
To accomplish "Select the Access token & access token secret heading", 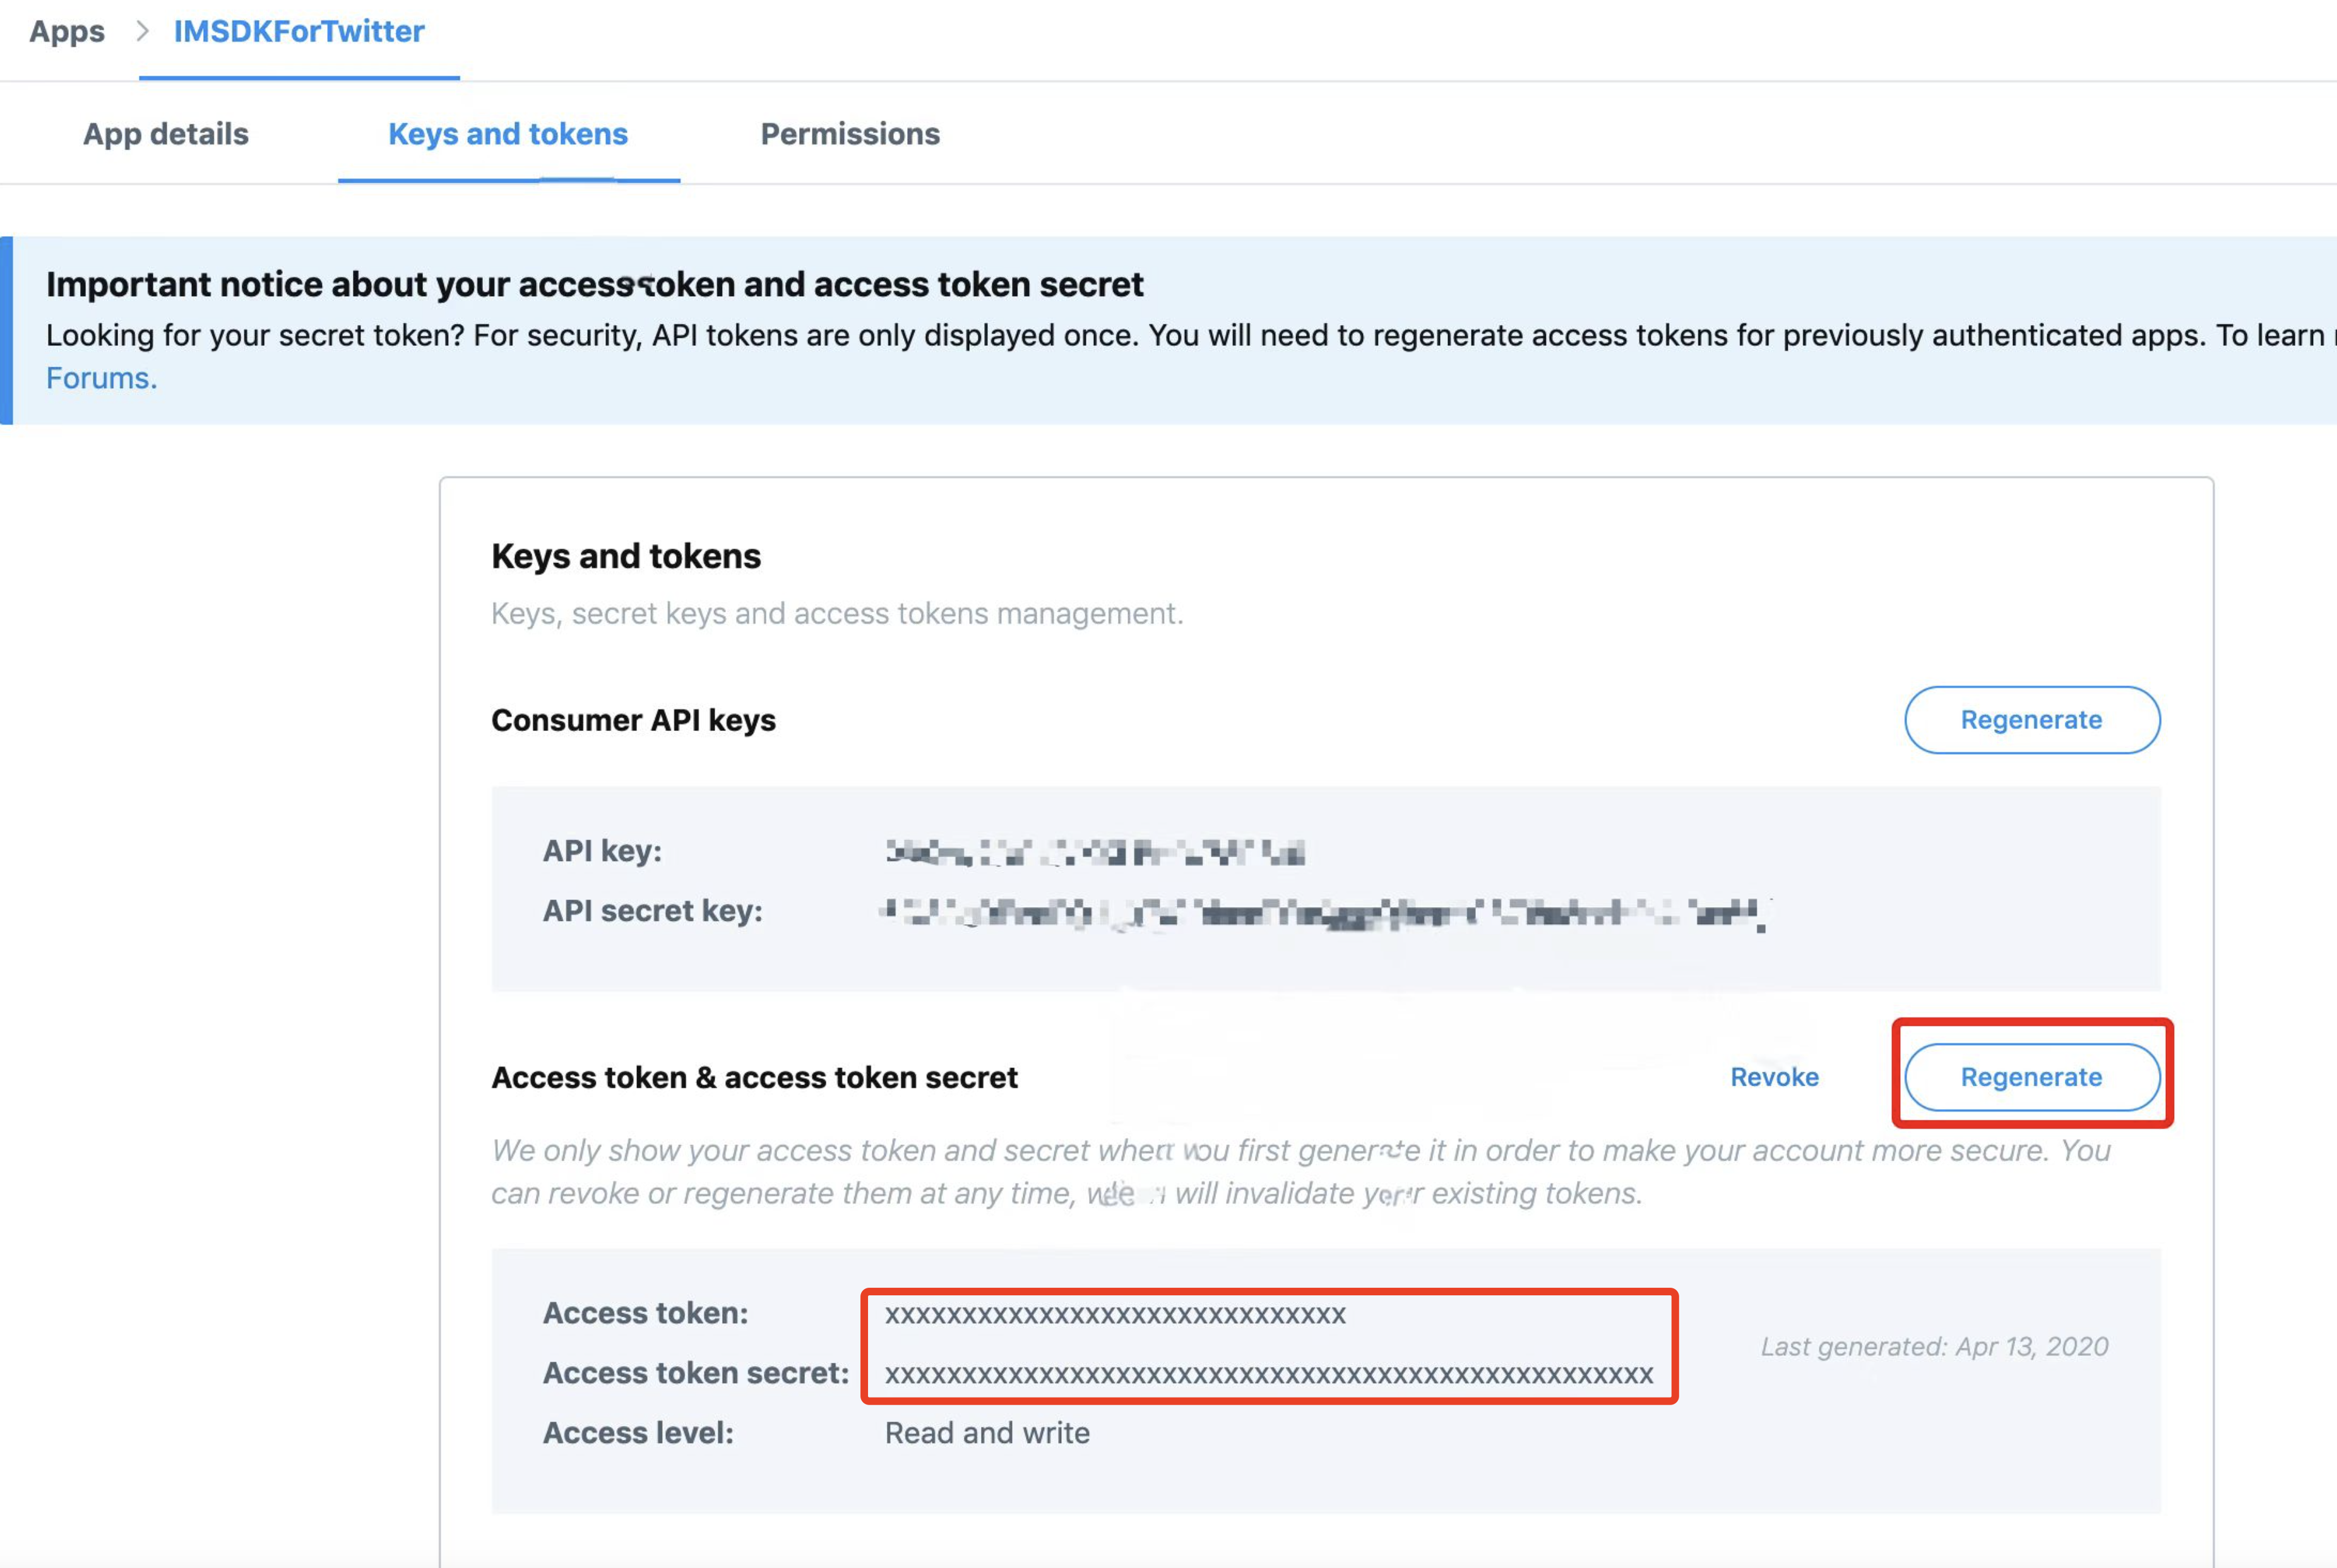I will (755, 1077).
